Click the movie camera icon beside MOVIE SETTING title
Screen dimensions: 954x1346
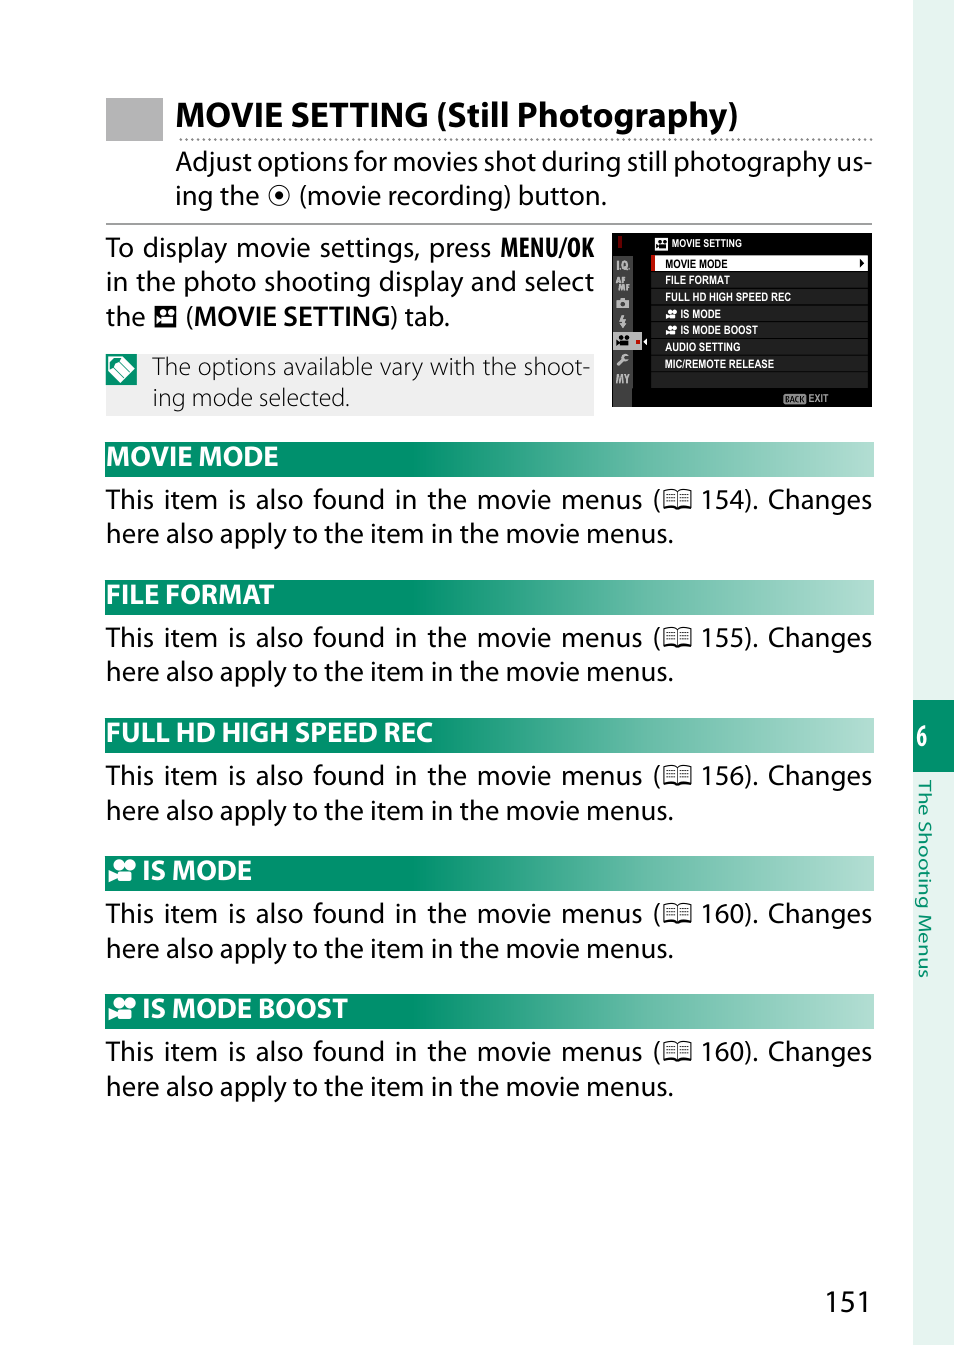click(661, 244)
